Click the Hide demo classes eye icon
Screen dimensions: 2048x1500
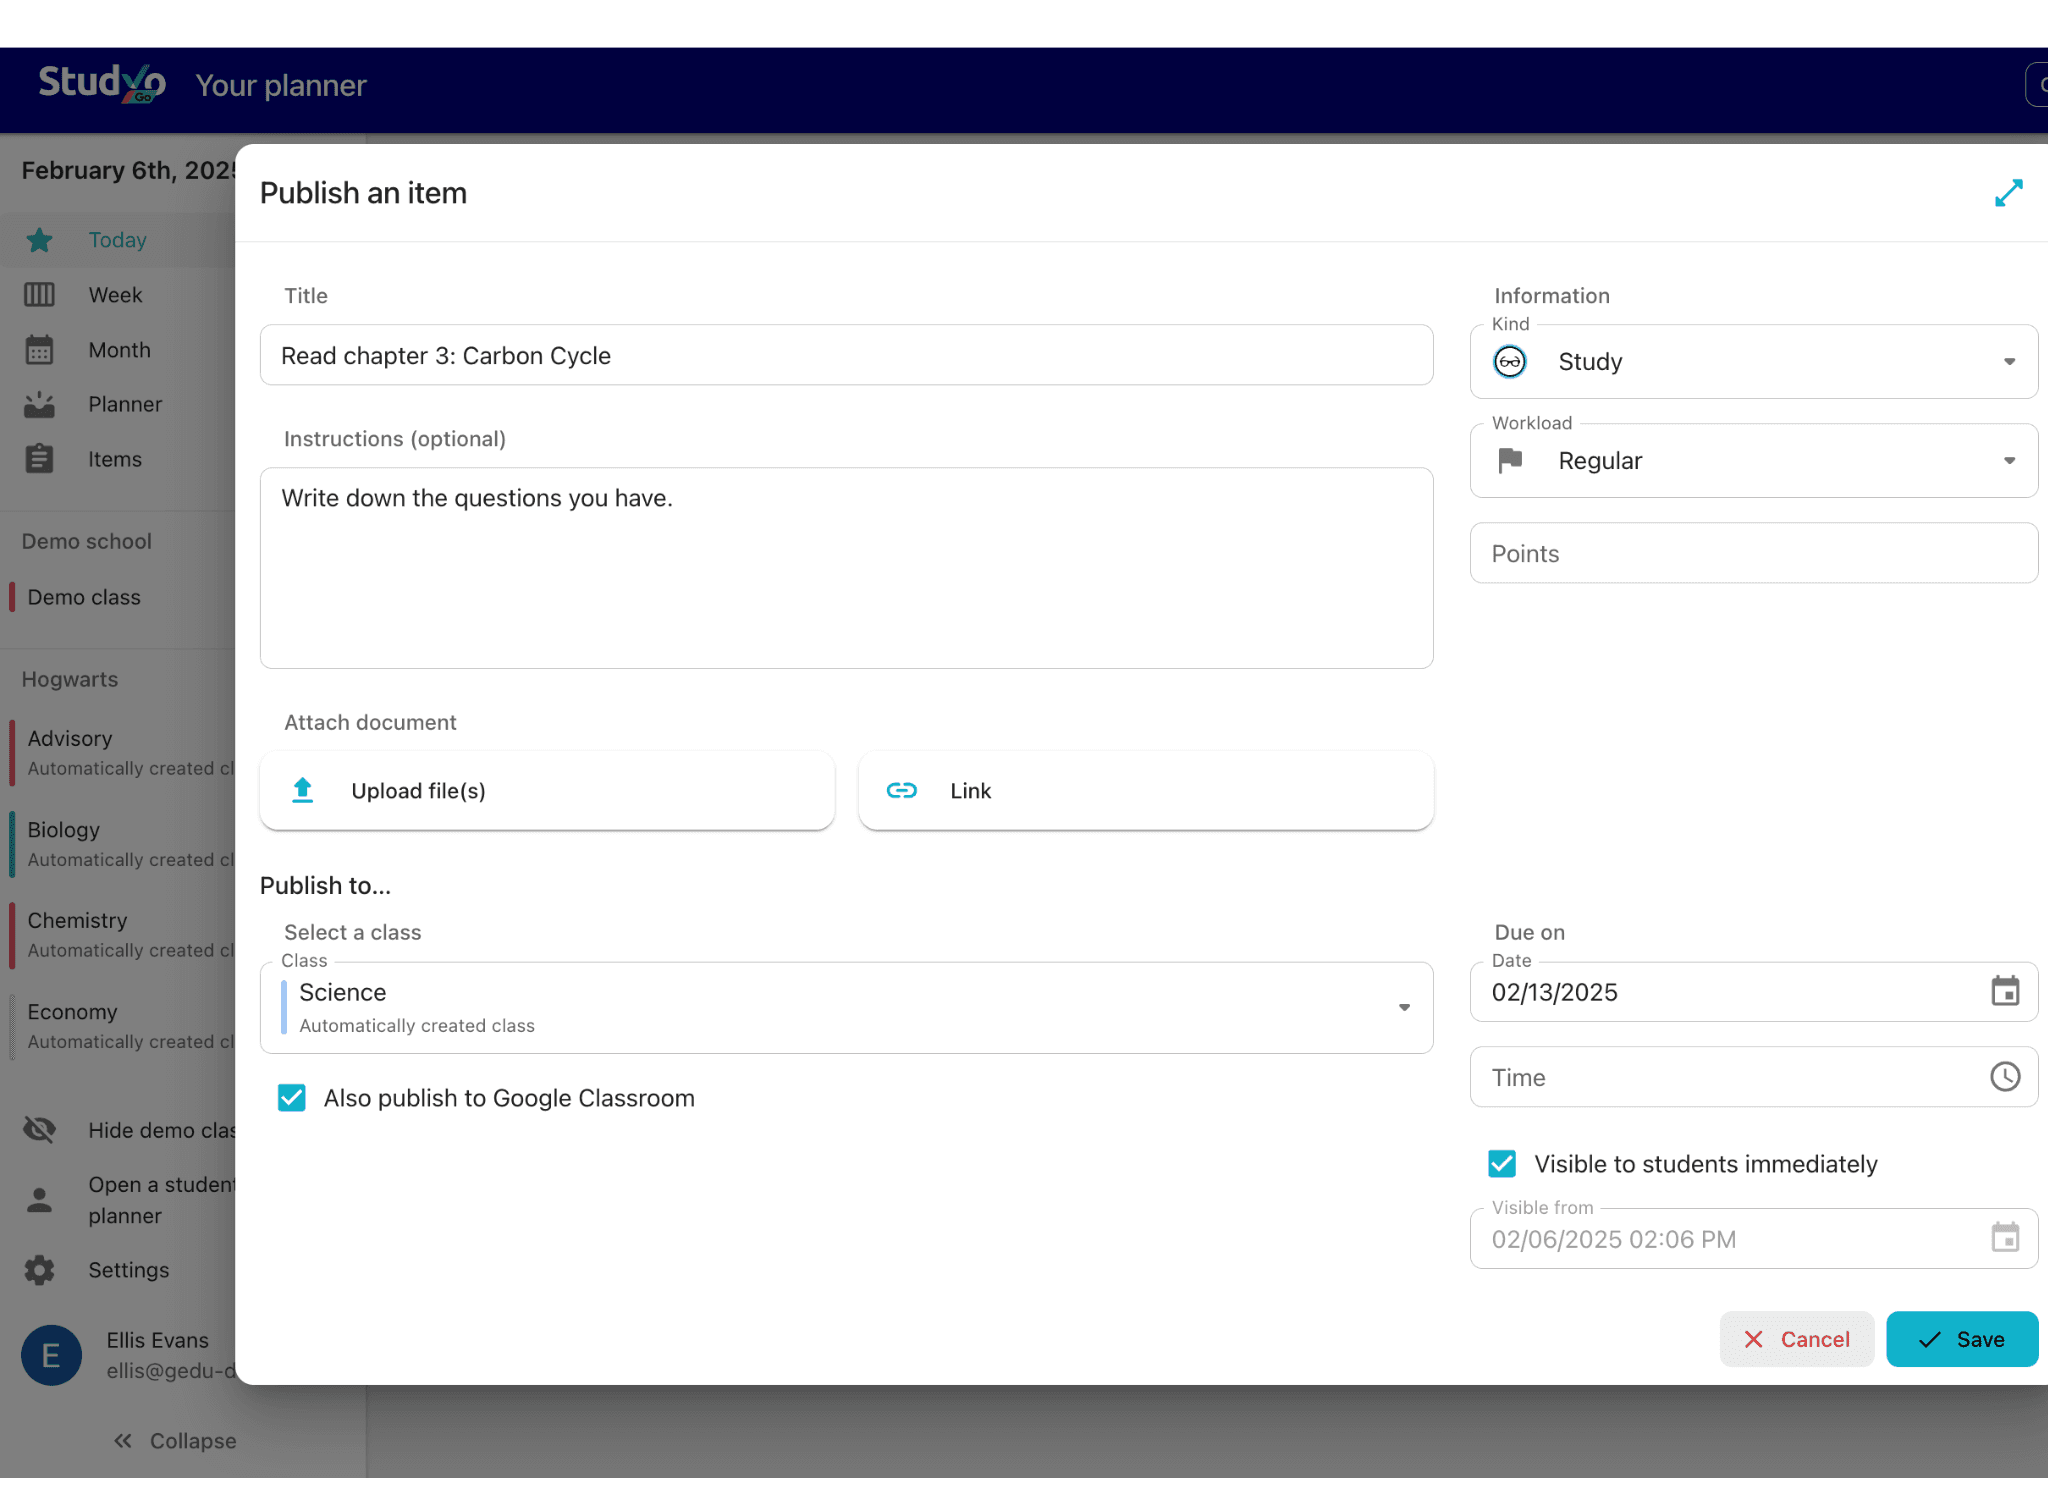click(x=39, y=1130)
